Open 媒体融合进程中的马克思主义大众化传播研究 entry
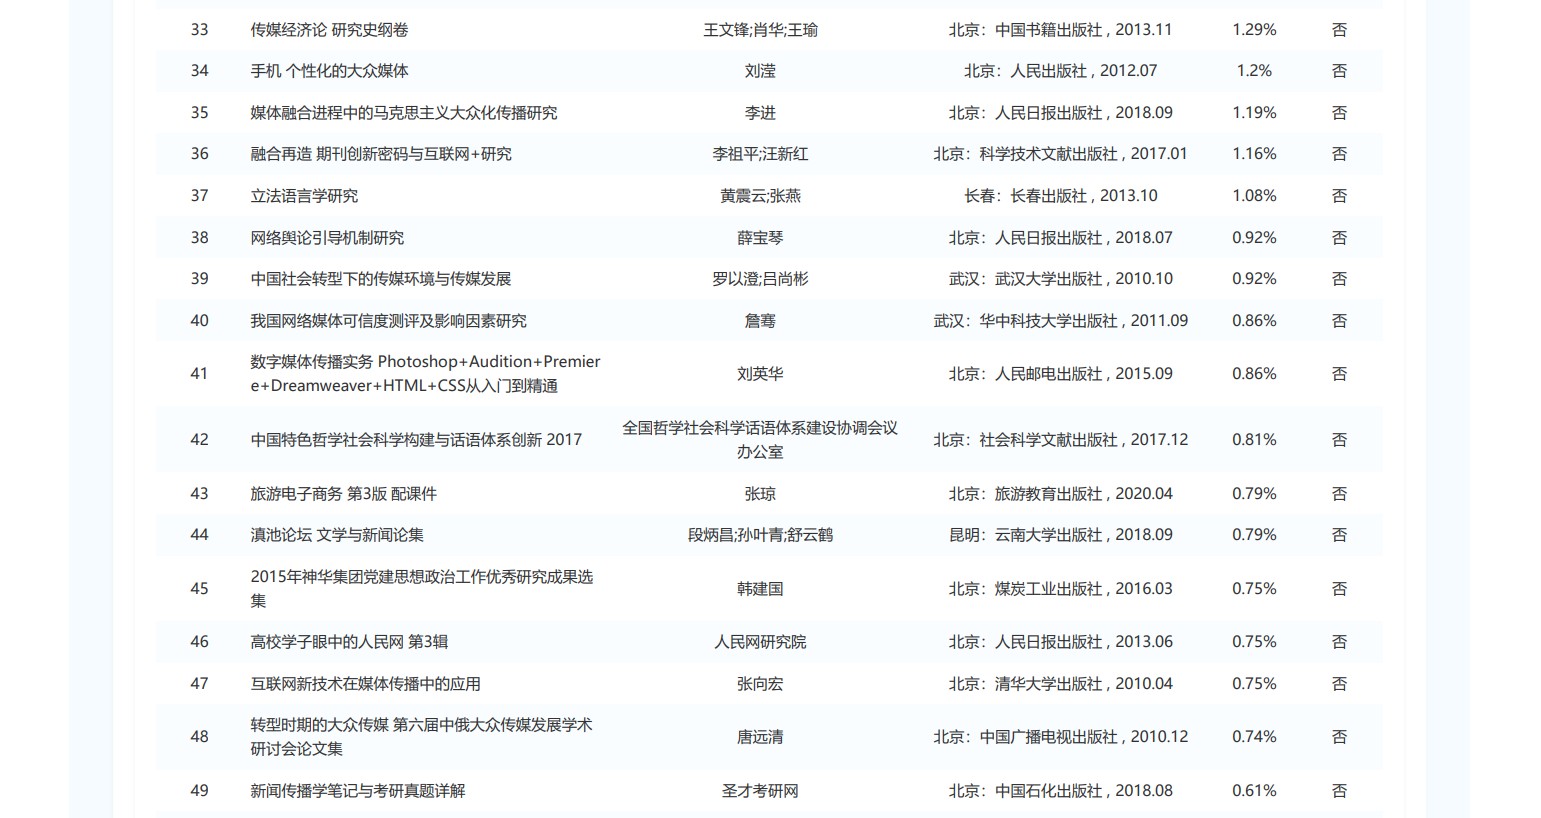This screenshot has height=818, width=1541. 403,113
